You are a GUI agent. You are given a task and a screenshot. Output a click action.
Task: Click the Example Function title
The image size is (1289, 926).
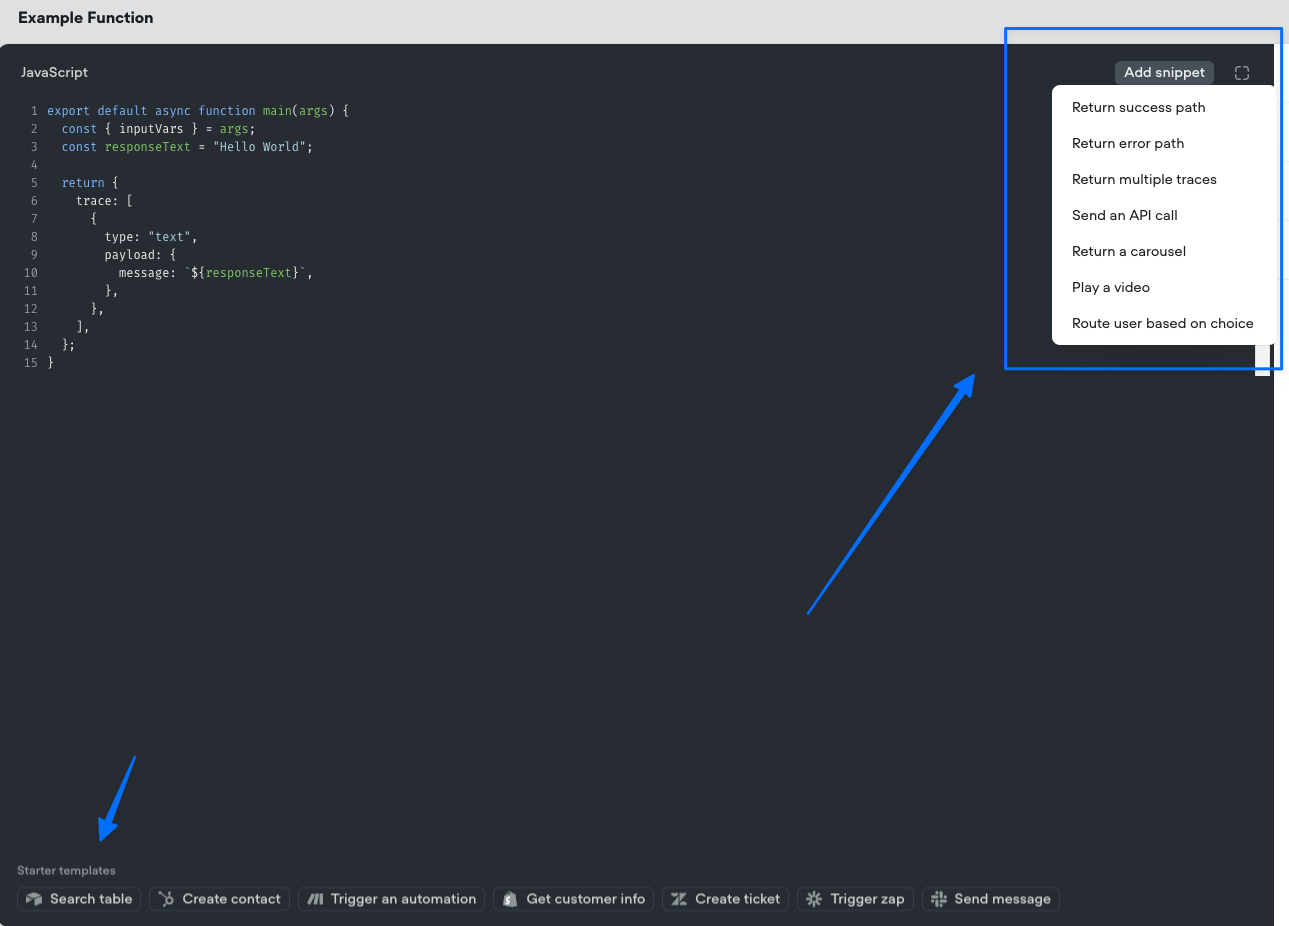click(x=86, y=18)
